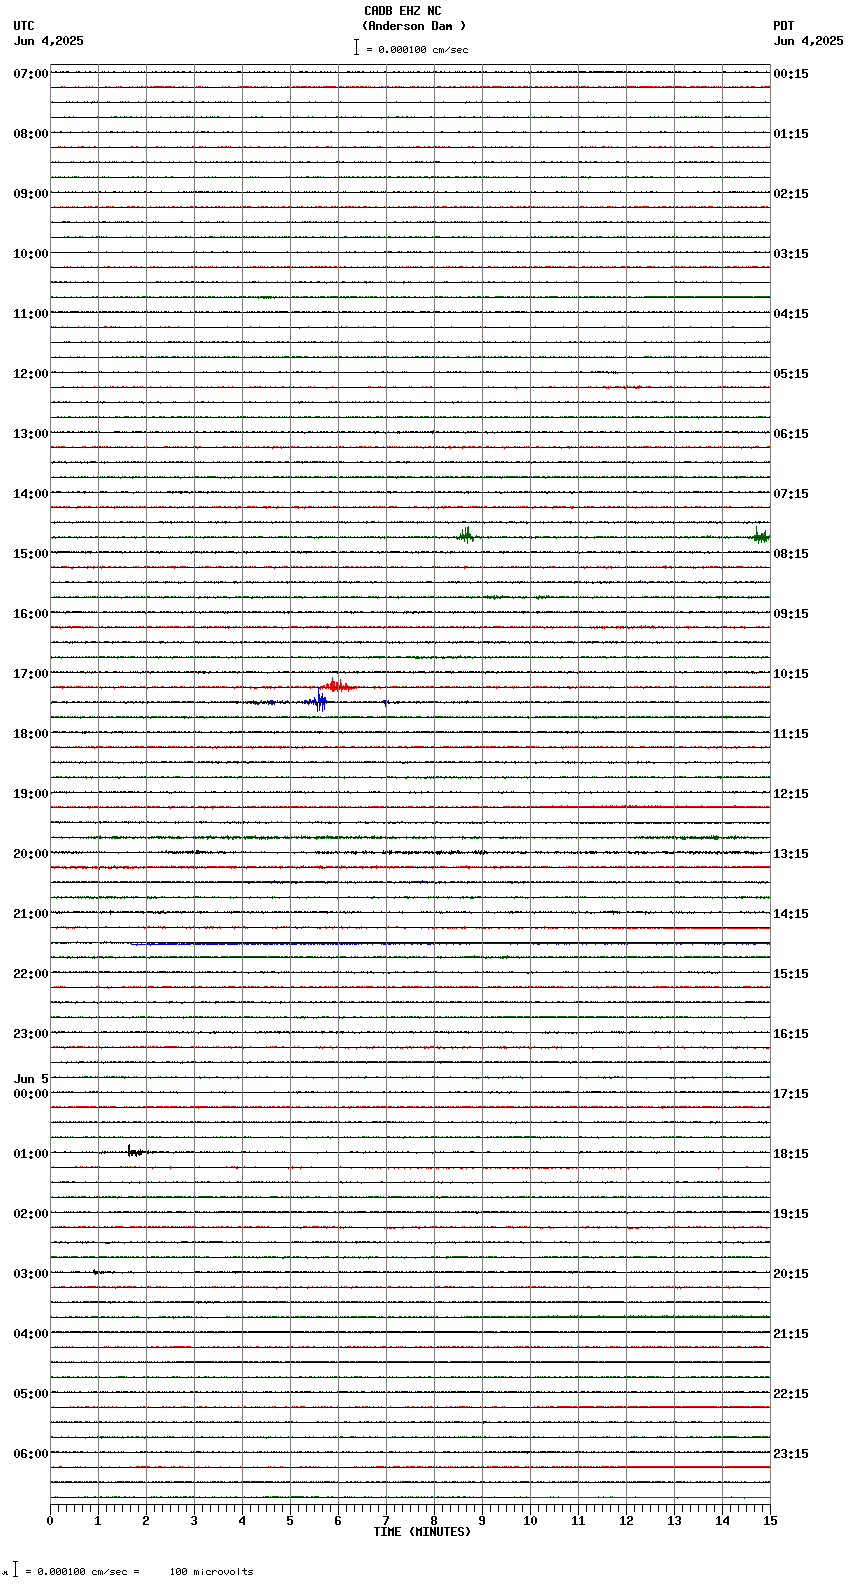Click the 01:15 PDT time label
This screenshot has width=850, height=1584.
(791, 134)
